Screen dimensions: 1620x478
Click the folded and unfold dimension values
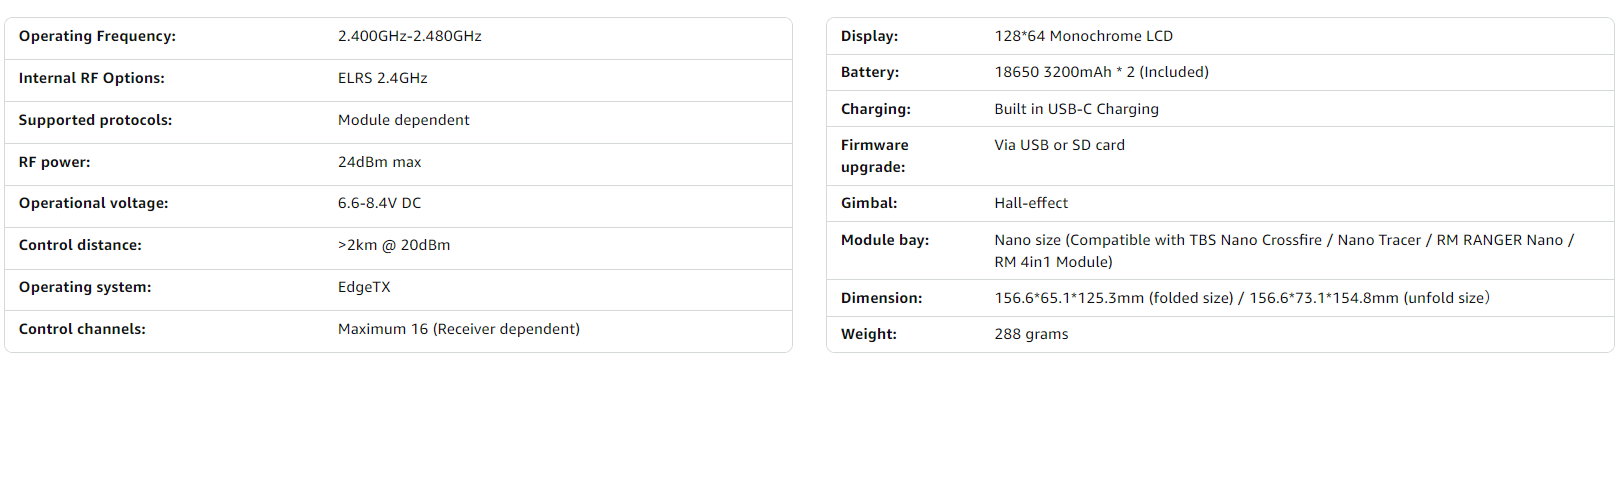click(1241, 298)
